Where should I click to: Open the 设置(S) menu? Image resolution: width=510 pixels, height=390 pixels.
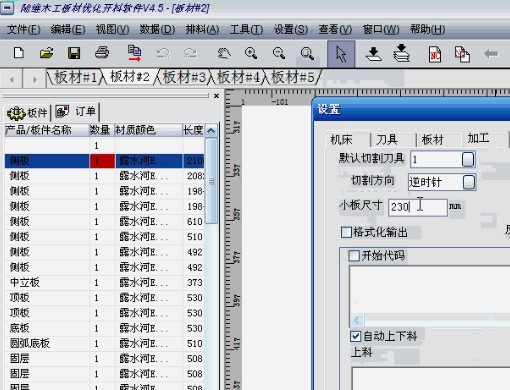point(291,30)
